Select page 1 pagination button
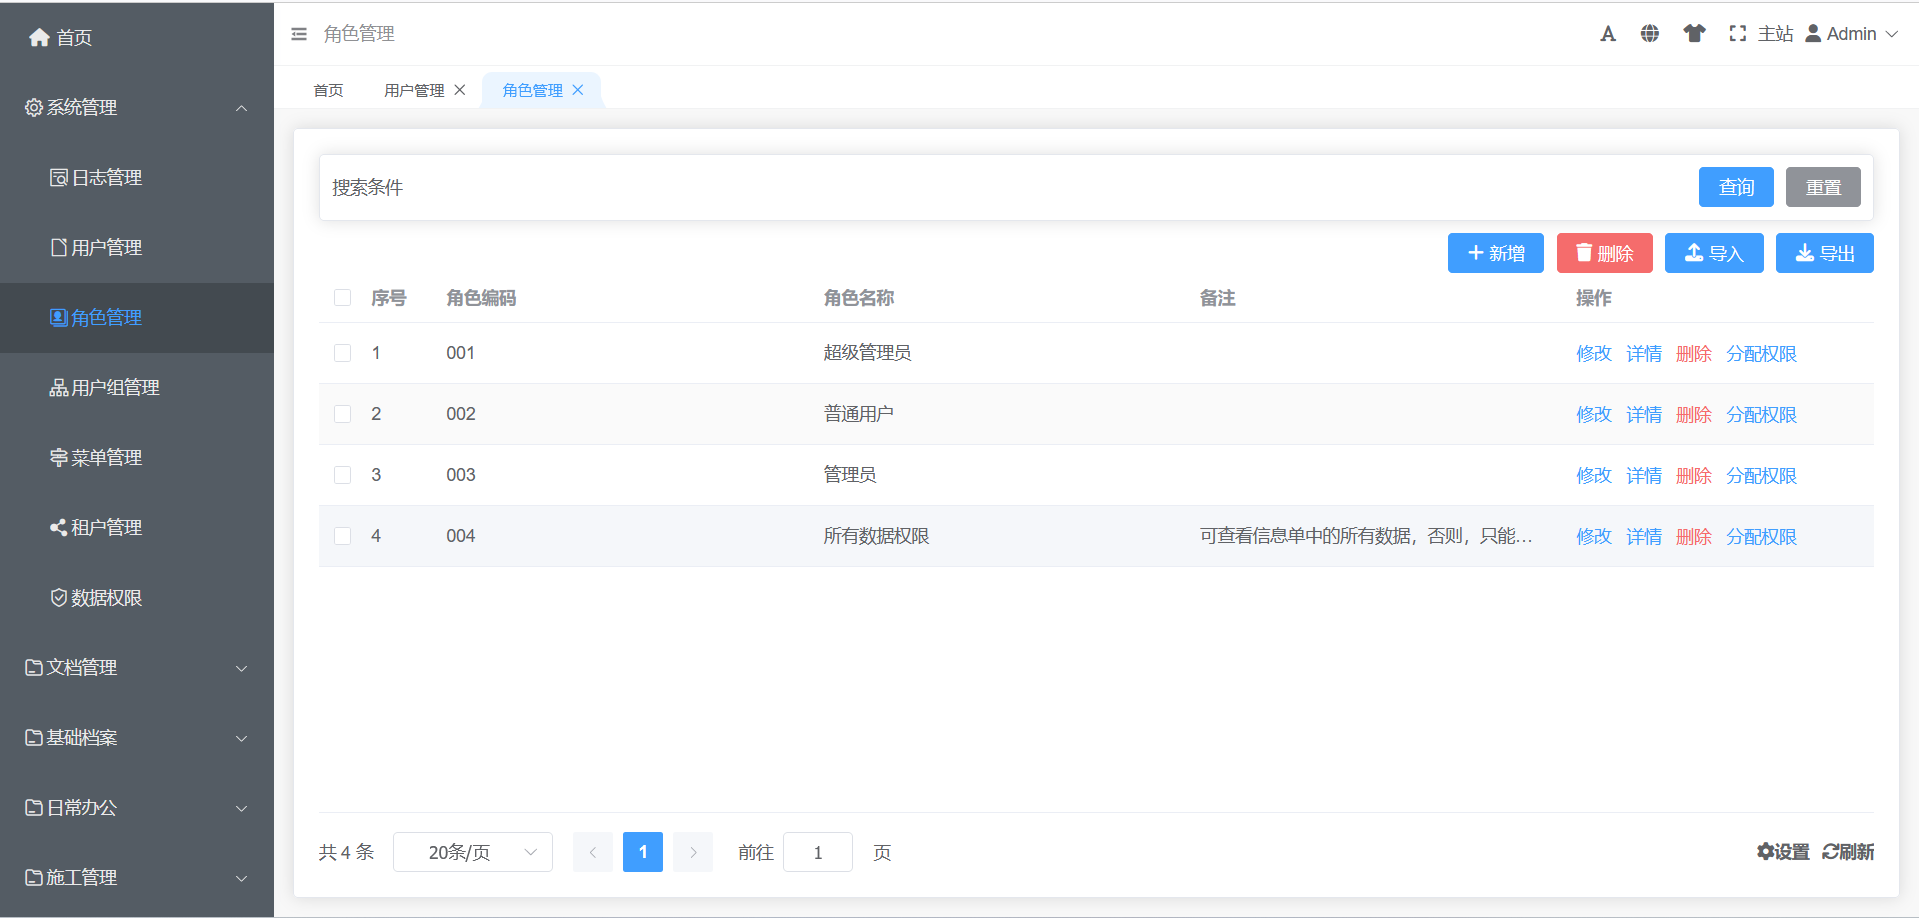The height and width of the screenshot is (918, 1919). (x=643, y=852)
